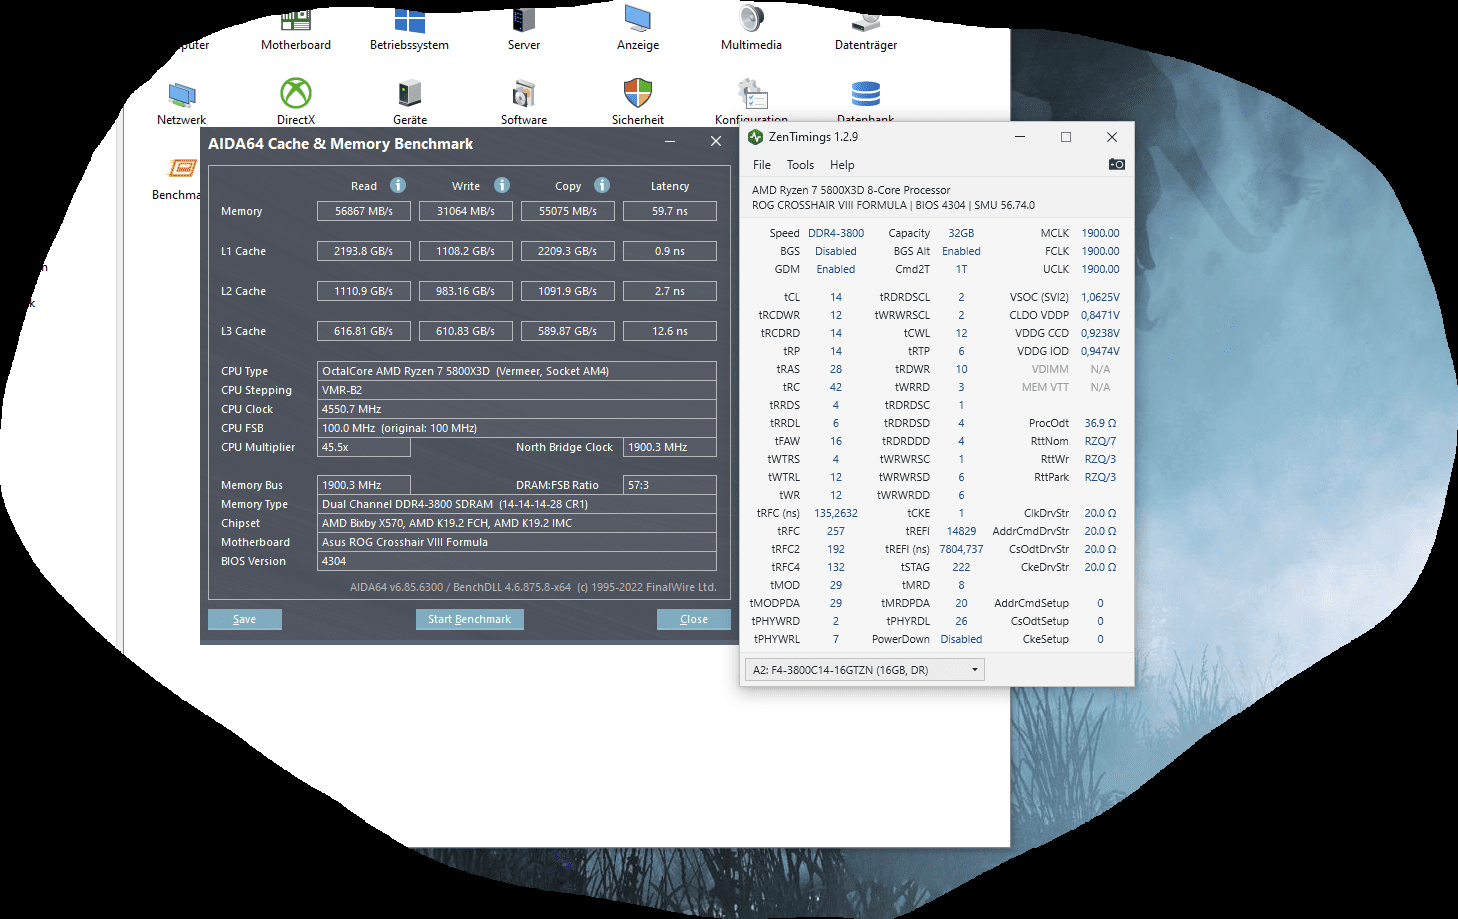Click the Save button in benchmark window
This screenshot has width=1458, height=919.
(245, 619)
